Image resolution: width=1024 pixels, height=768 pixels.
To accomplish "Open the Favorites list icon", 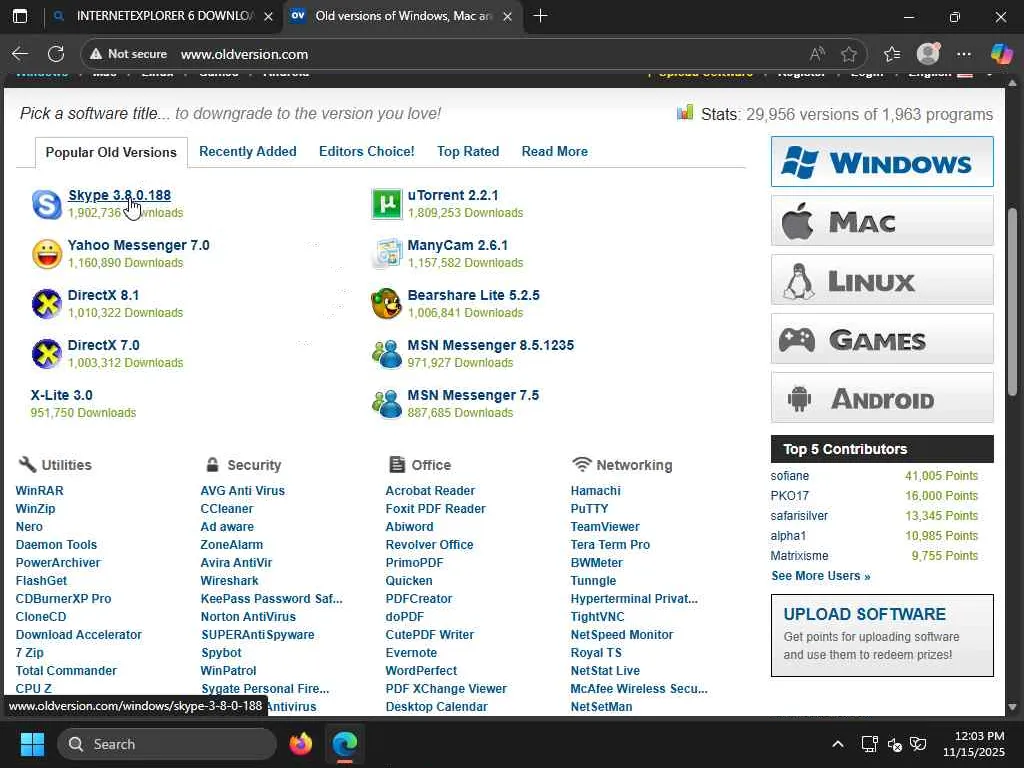I will click(892, 54).
